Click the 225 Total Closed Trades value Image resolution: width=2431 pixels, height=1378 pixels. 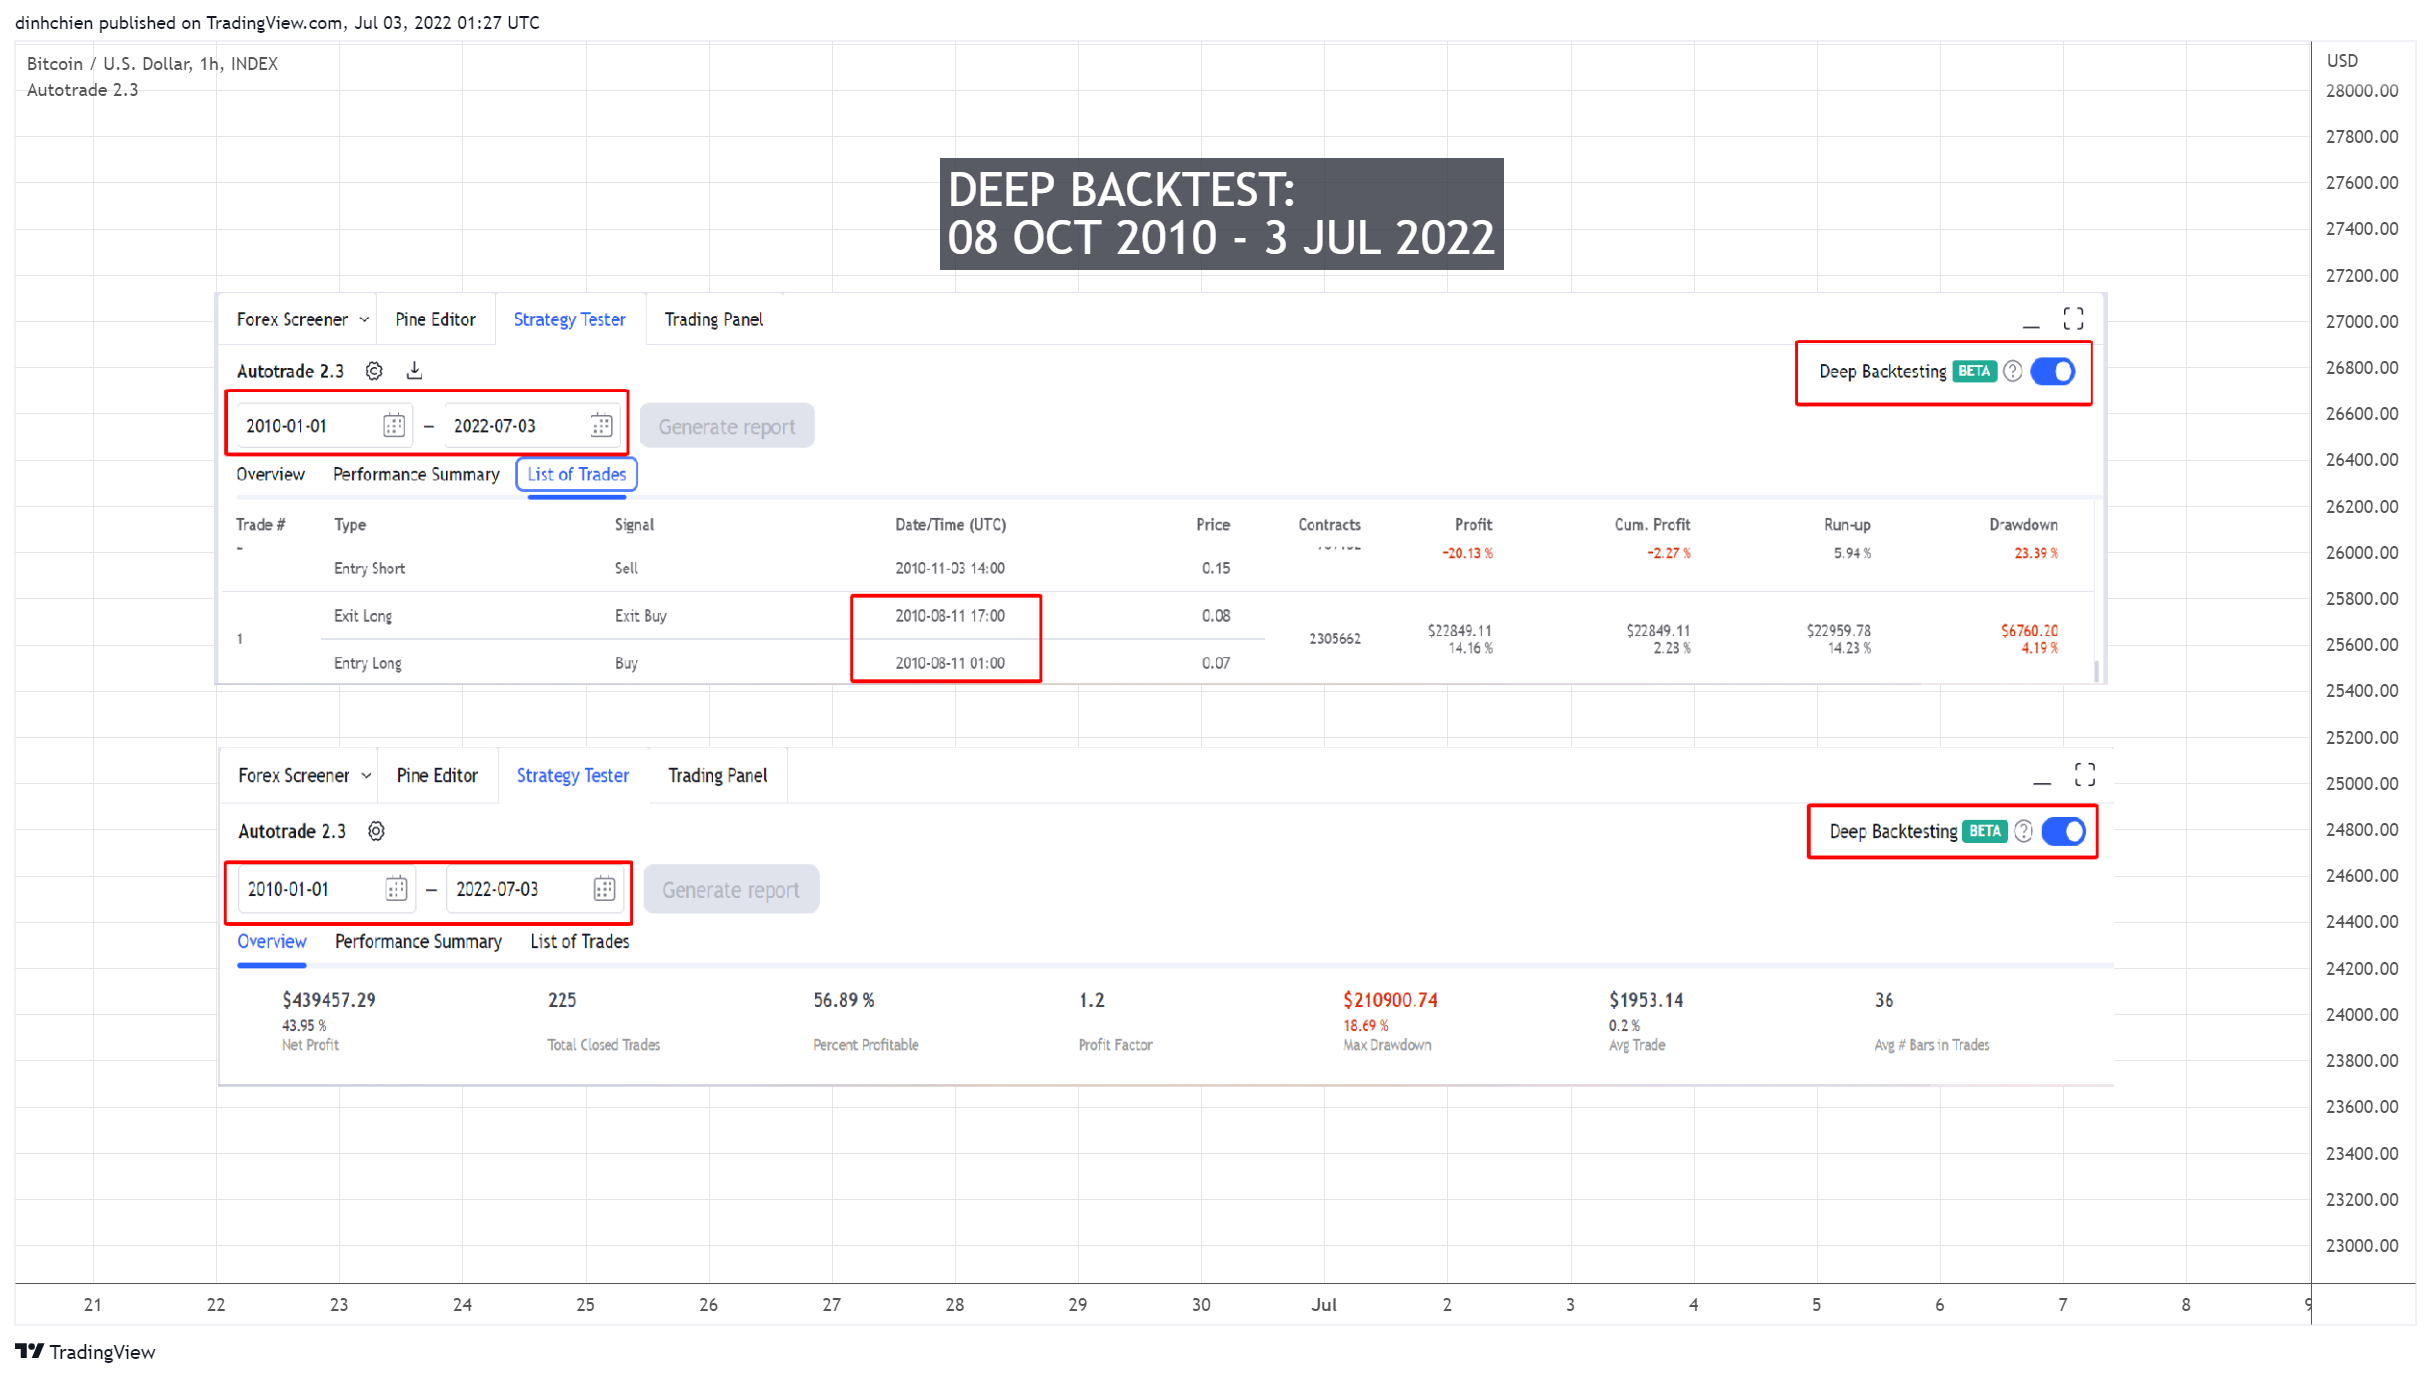pos(562,1000)
